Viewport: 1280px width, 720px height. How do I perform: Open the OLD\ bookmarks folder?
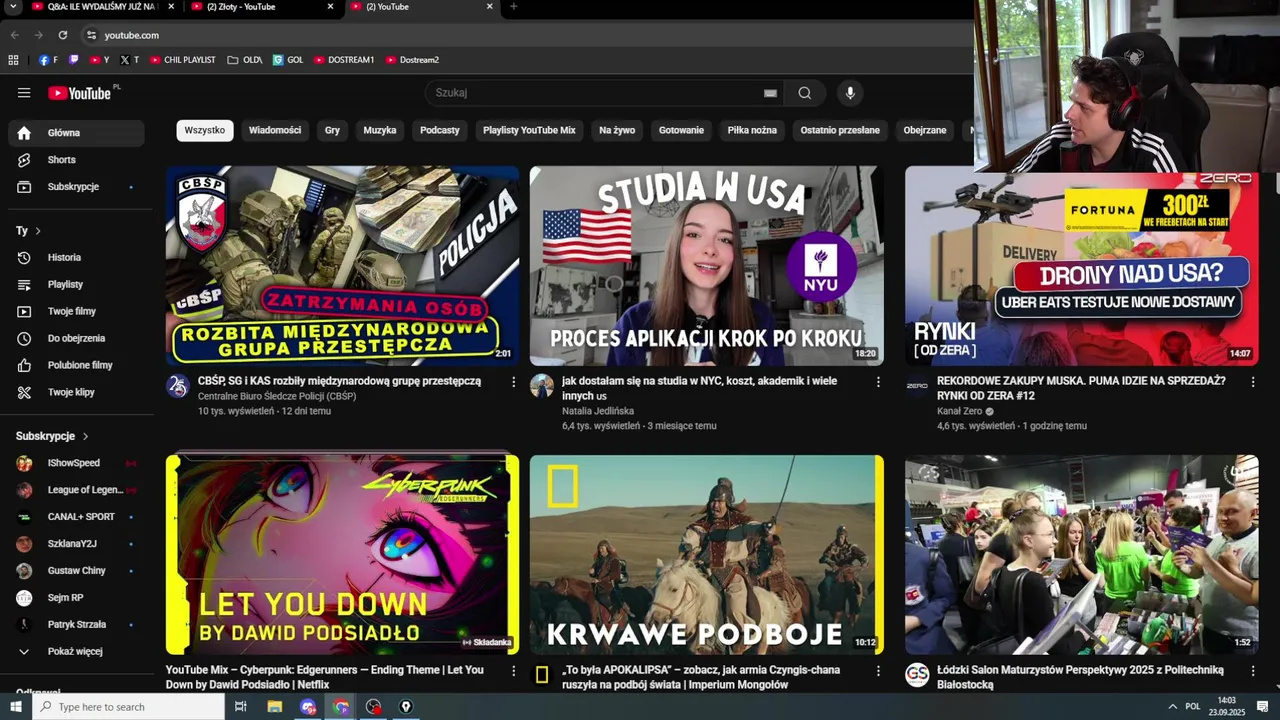pyautogui.click(x=245, y=60)
